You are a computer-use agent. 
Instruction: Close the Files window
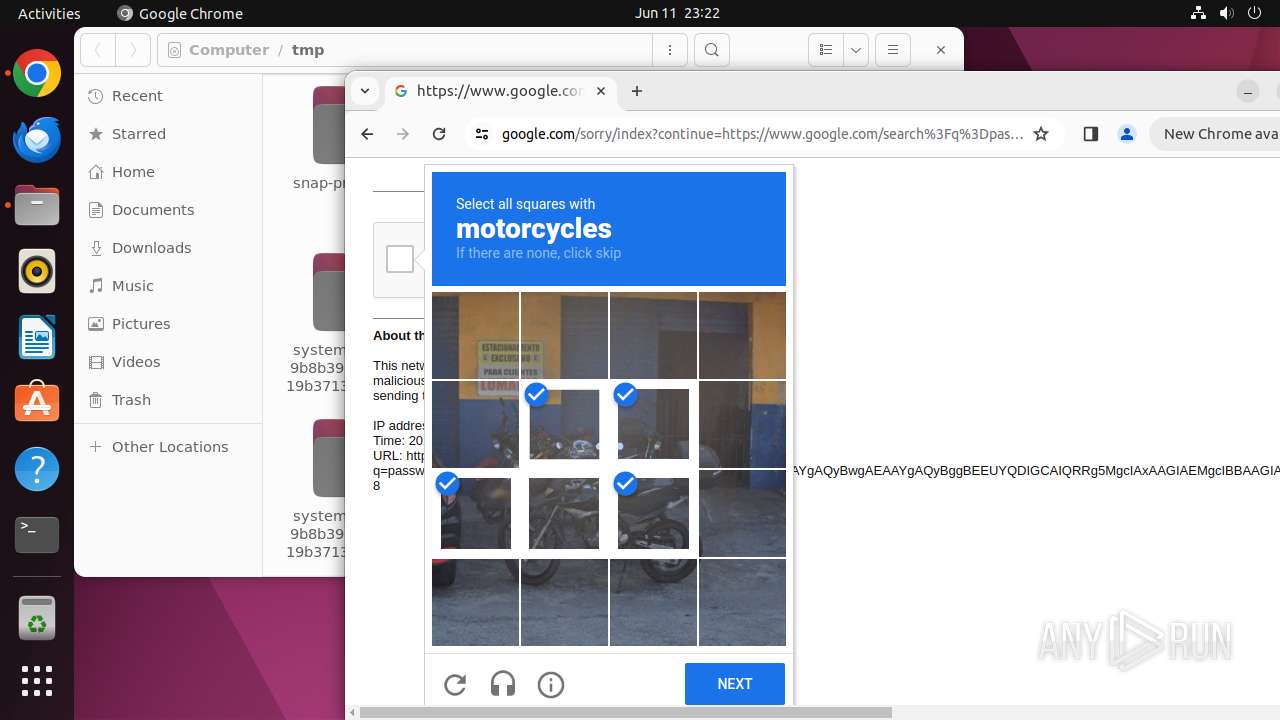(x=940, y=50)
